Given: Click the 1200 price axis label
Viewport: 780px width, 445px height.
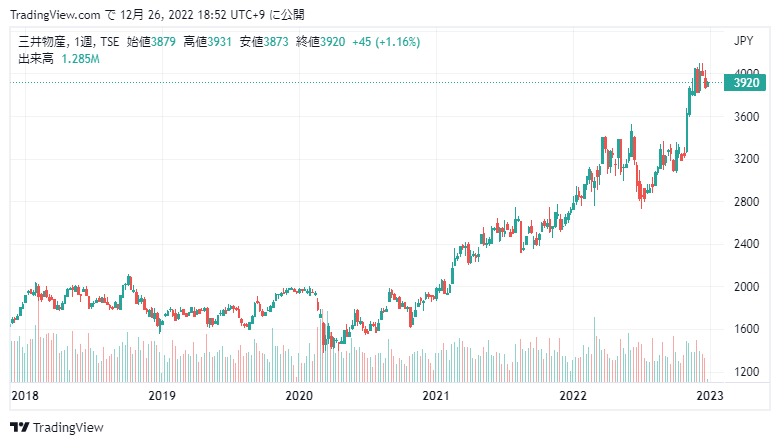Looking at the screenshot, I should pos(747,372).
